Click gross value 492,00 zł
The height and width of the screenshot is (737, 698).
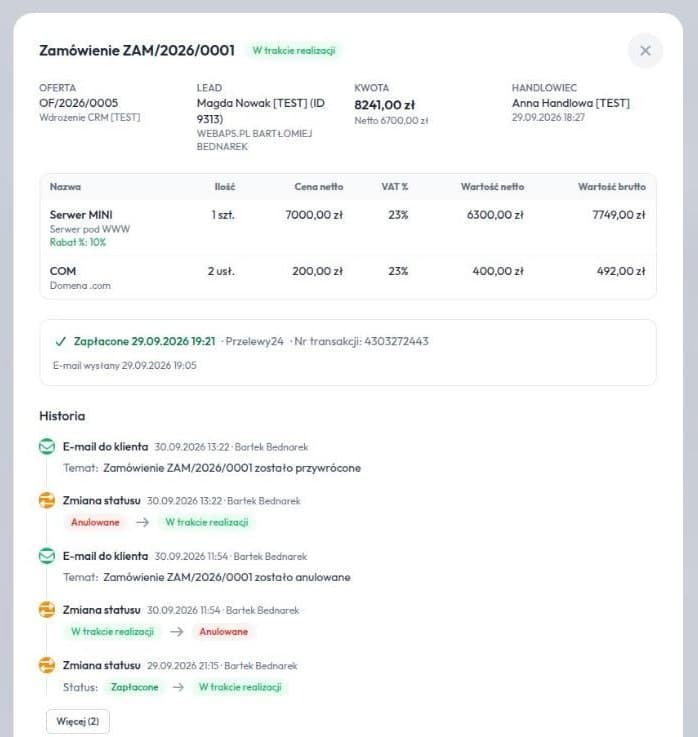pos(621,271)
